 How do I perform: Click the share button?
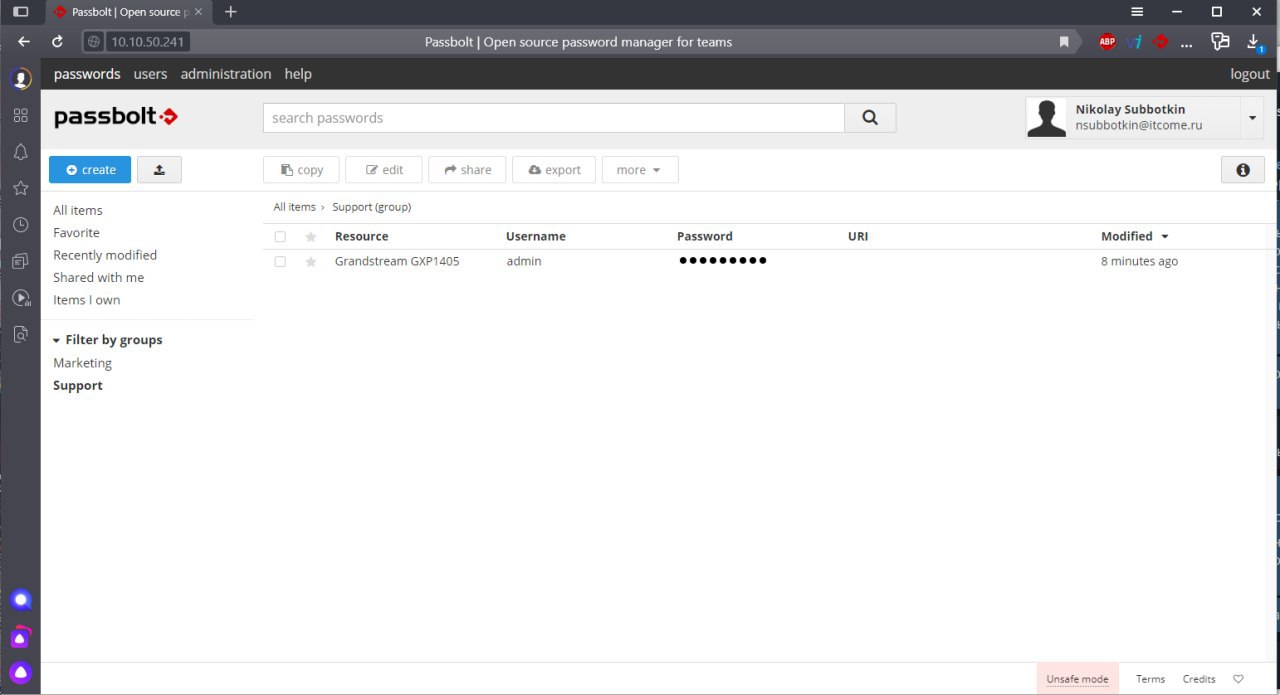tap(467, 170)
